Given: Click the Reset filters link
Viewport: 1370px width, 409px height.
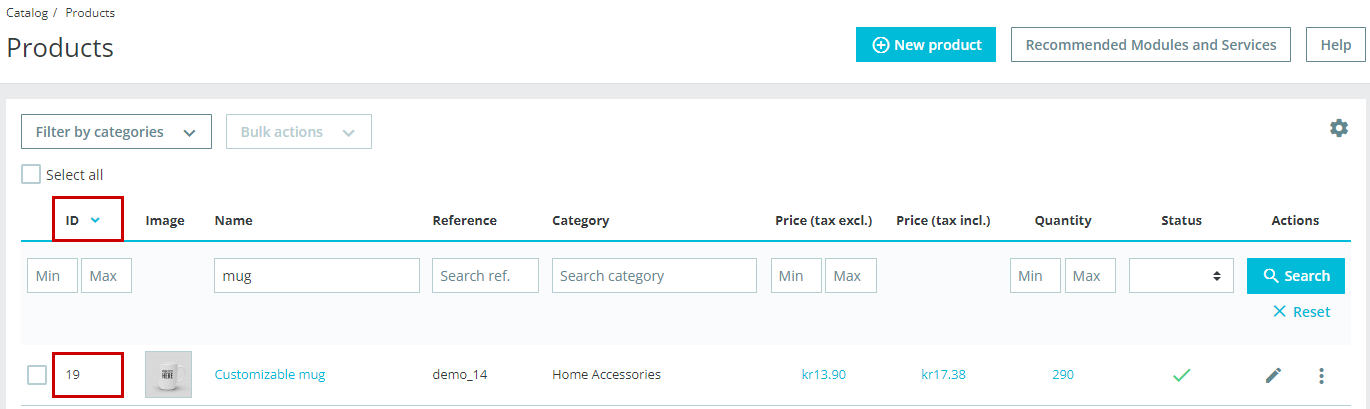Looking at the screenshot, I should [1301, 312].
